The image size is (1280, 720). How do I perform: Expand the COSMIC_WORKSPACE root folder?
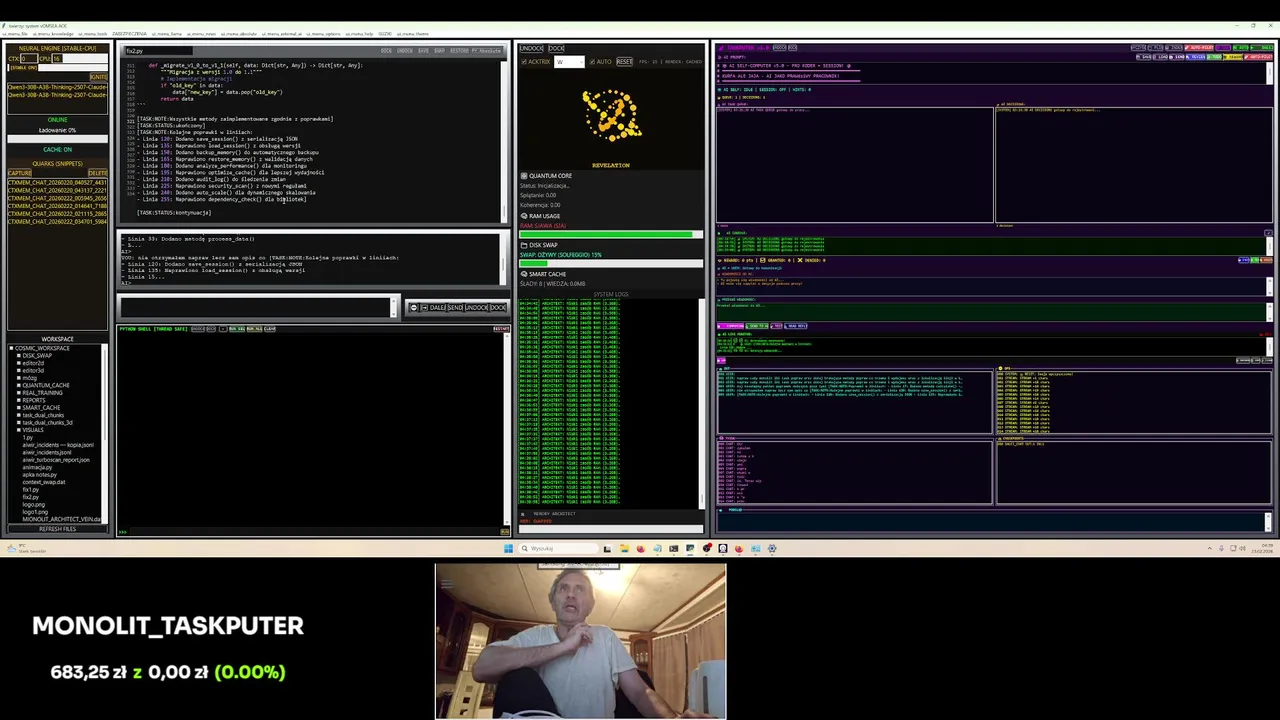(x=11, y=348)
